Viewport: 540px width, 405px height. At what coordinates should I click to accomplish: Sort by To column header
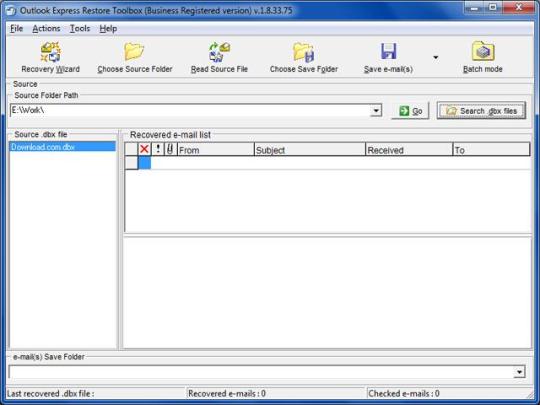pos(491,150)
